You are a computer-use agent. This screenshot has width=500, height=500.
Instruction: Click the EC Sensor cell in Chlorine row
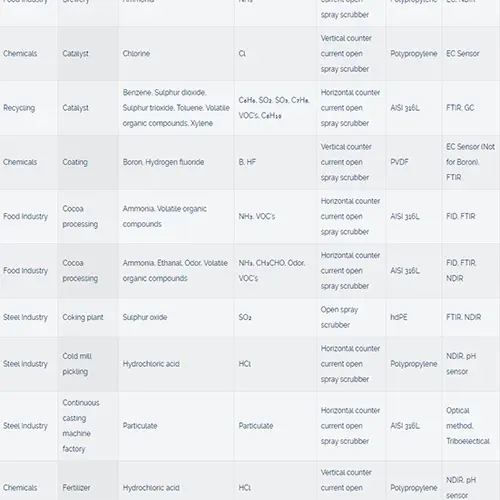pyautogui.click(x=471, y=54)
